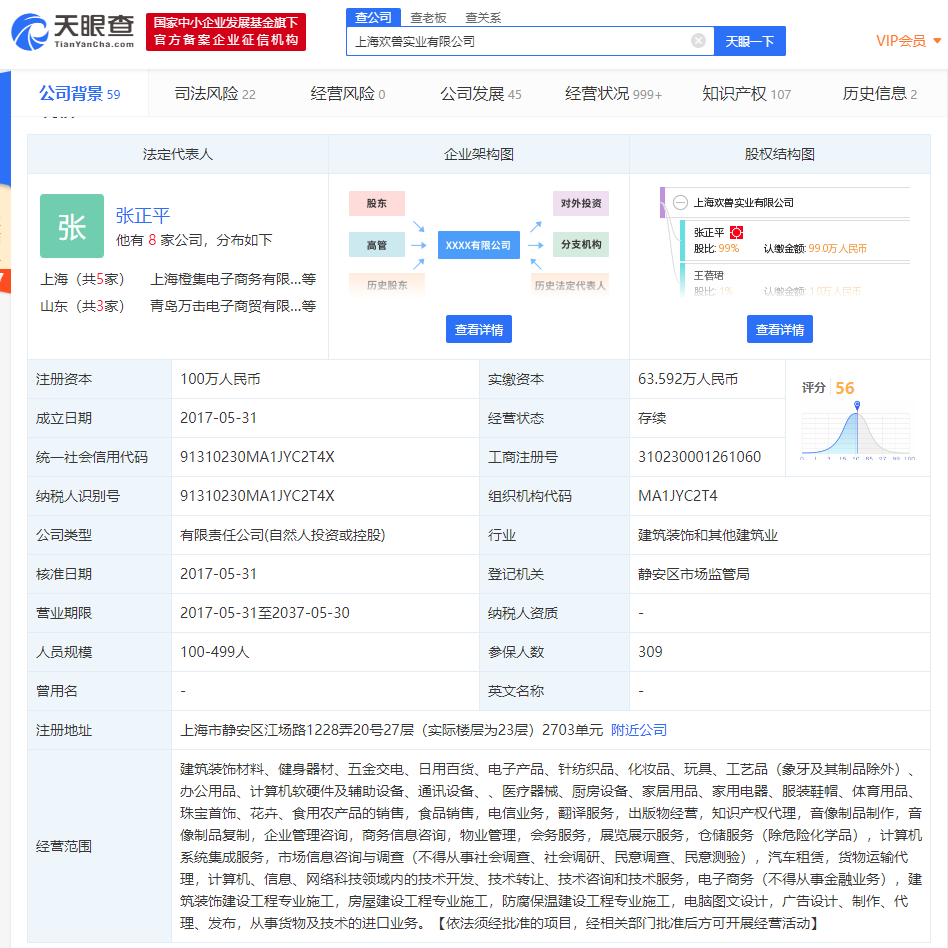Open the 经营状况 tab

613,94
